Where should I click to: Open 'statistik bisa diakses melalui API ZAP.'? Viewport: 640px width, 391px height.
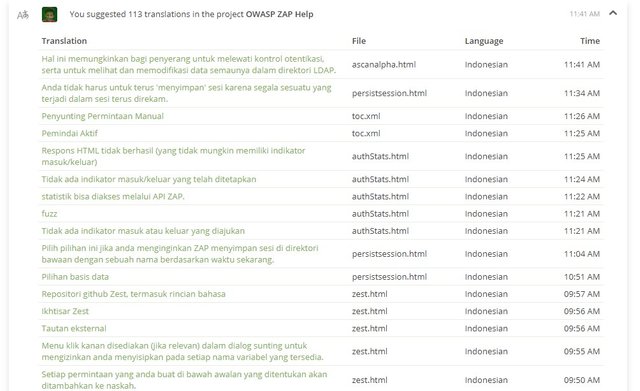click(x=113, y=196)
